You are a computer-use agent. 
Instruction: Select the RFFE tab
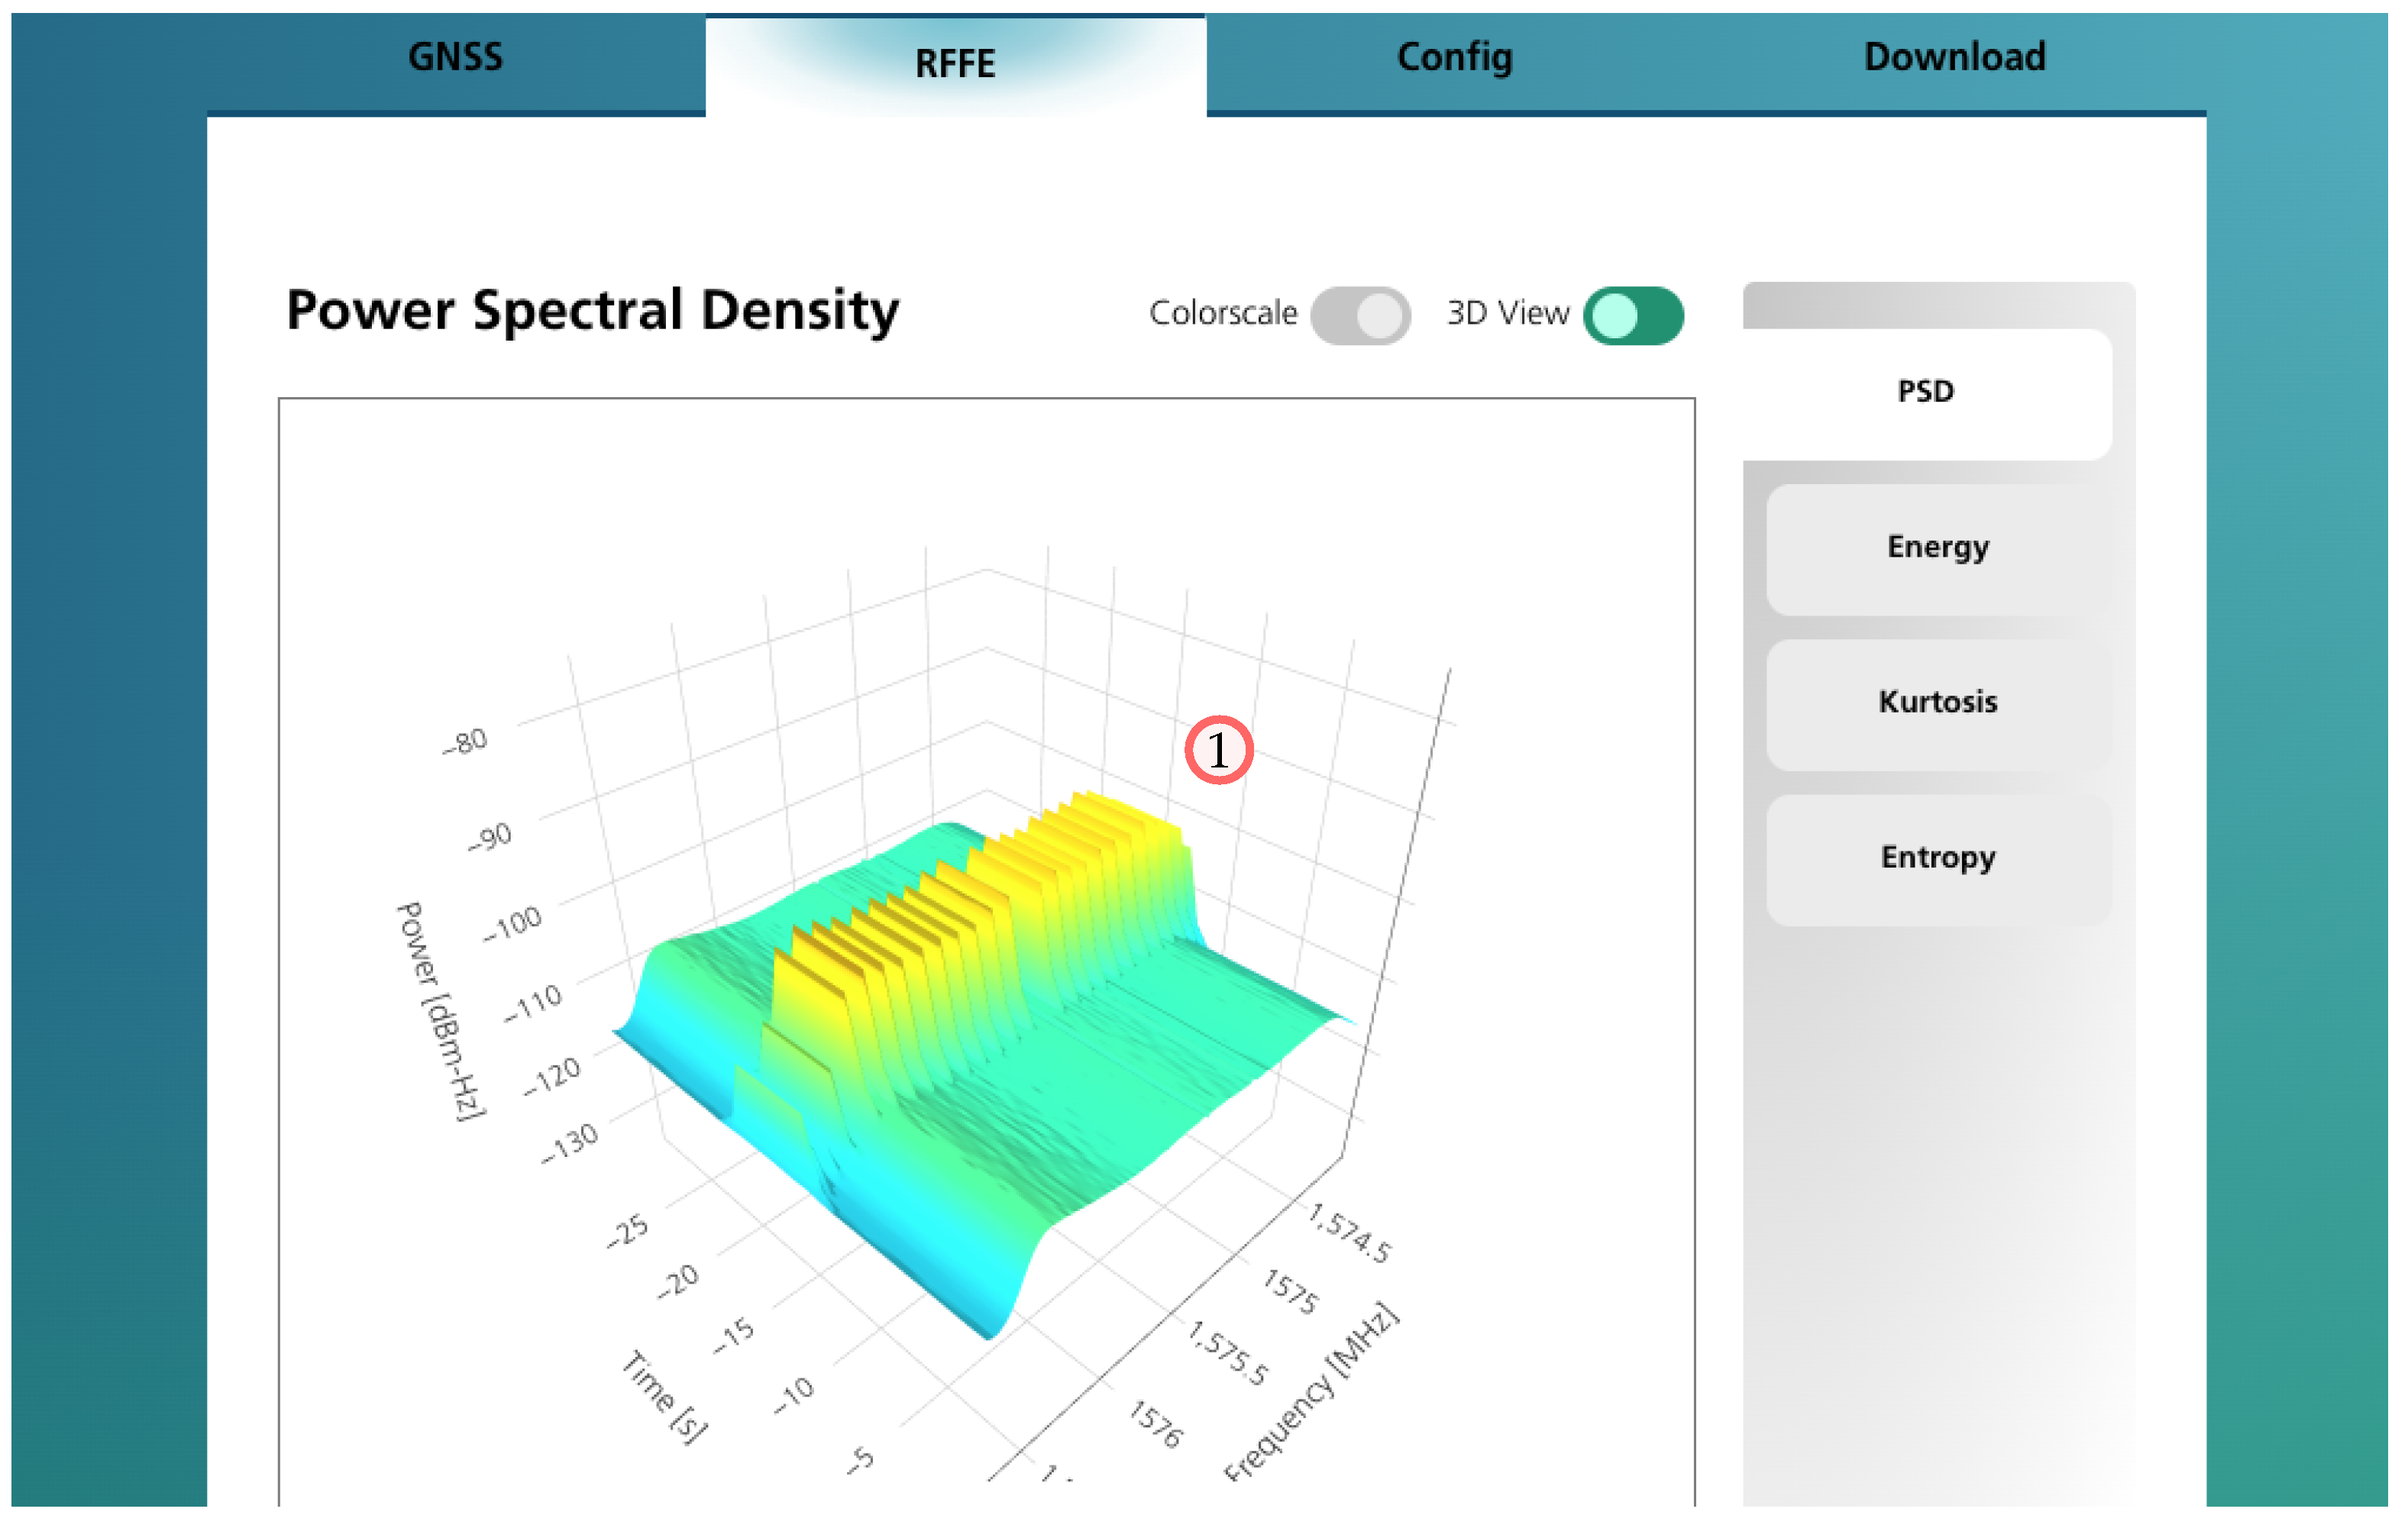955,64
